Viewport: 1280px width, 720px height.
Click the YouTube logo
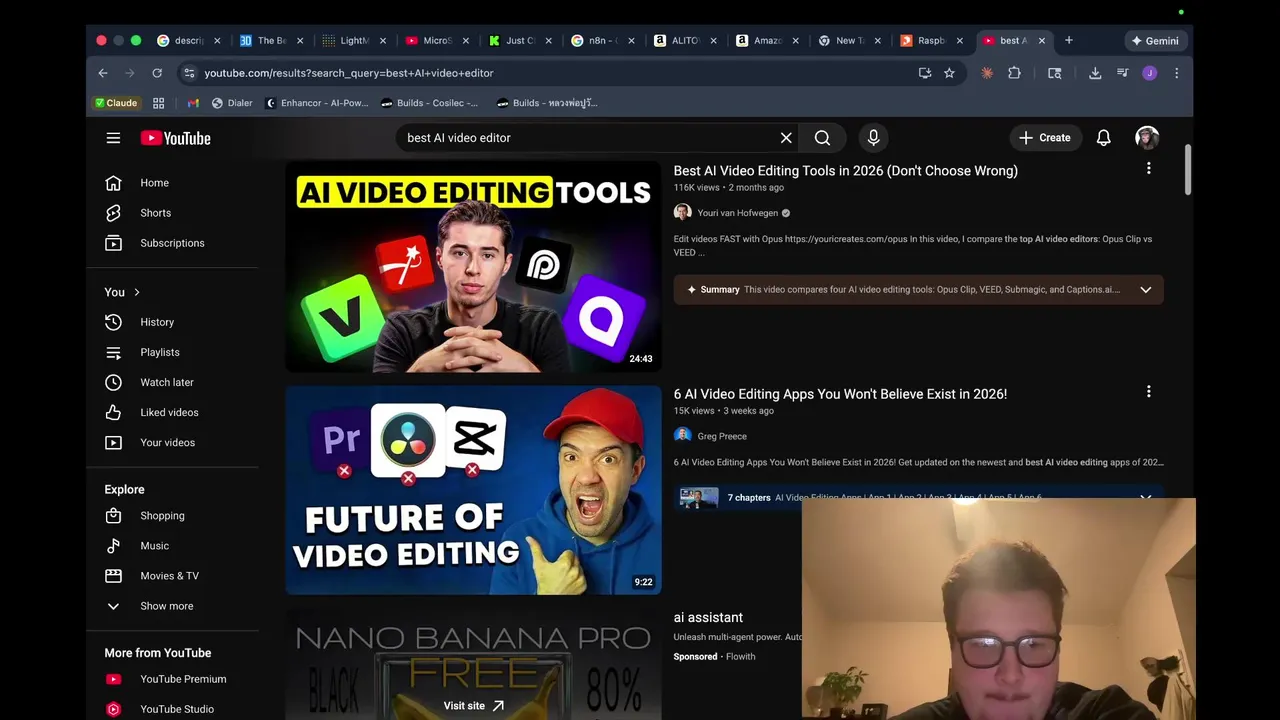coord(175,138)
